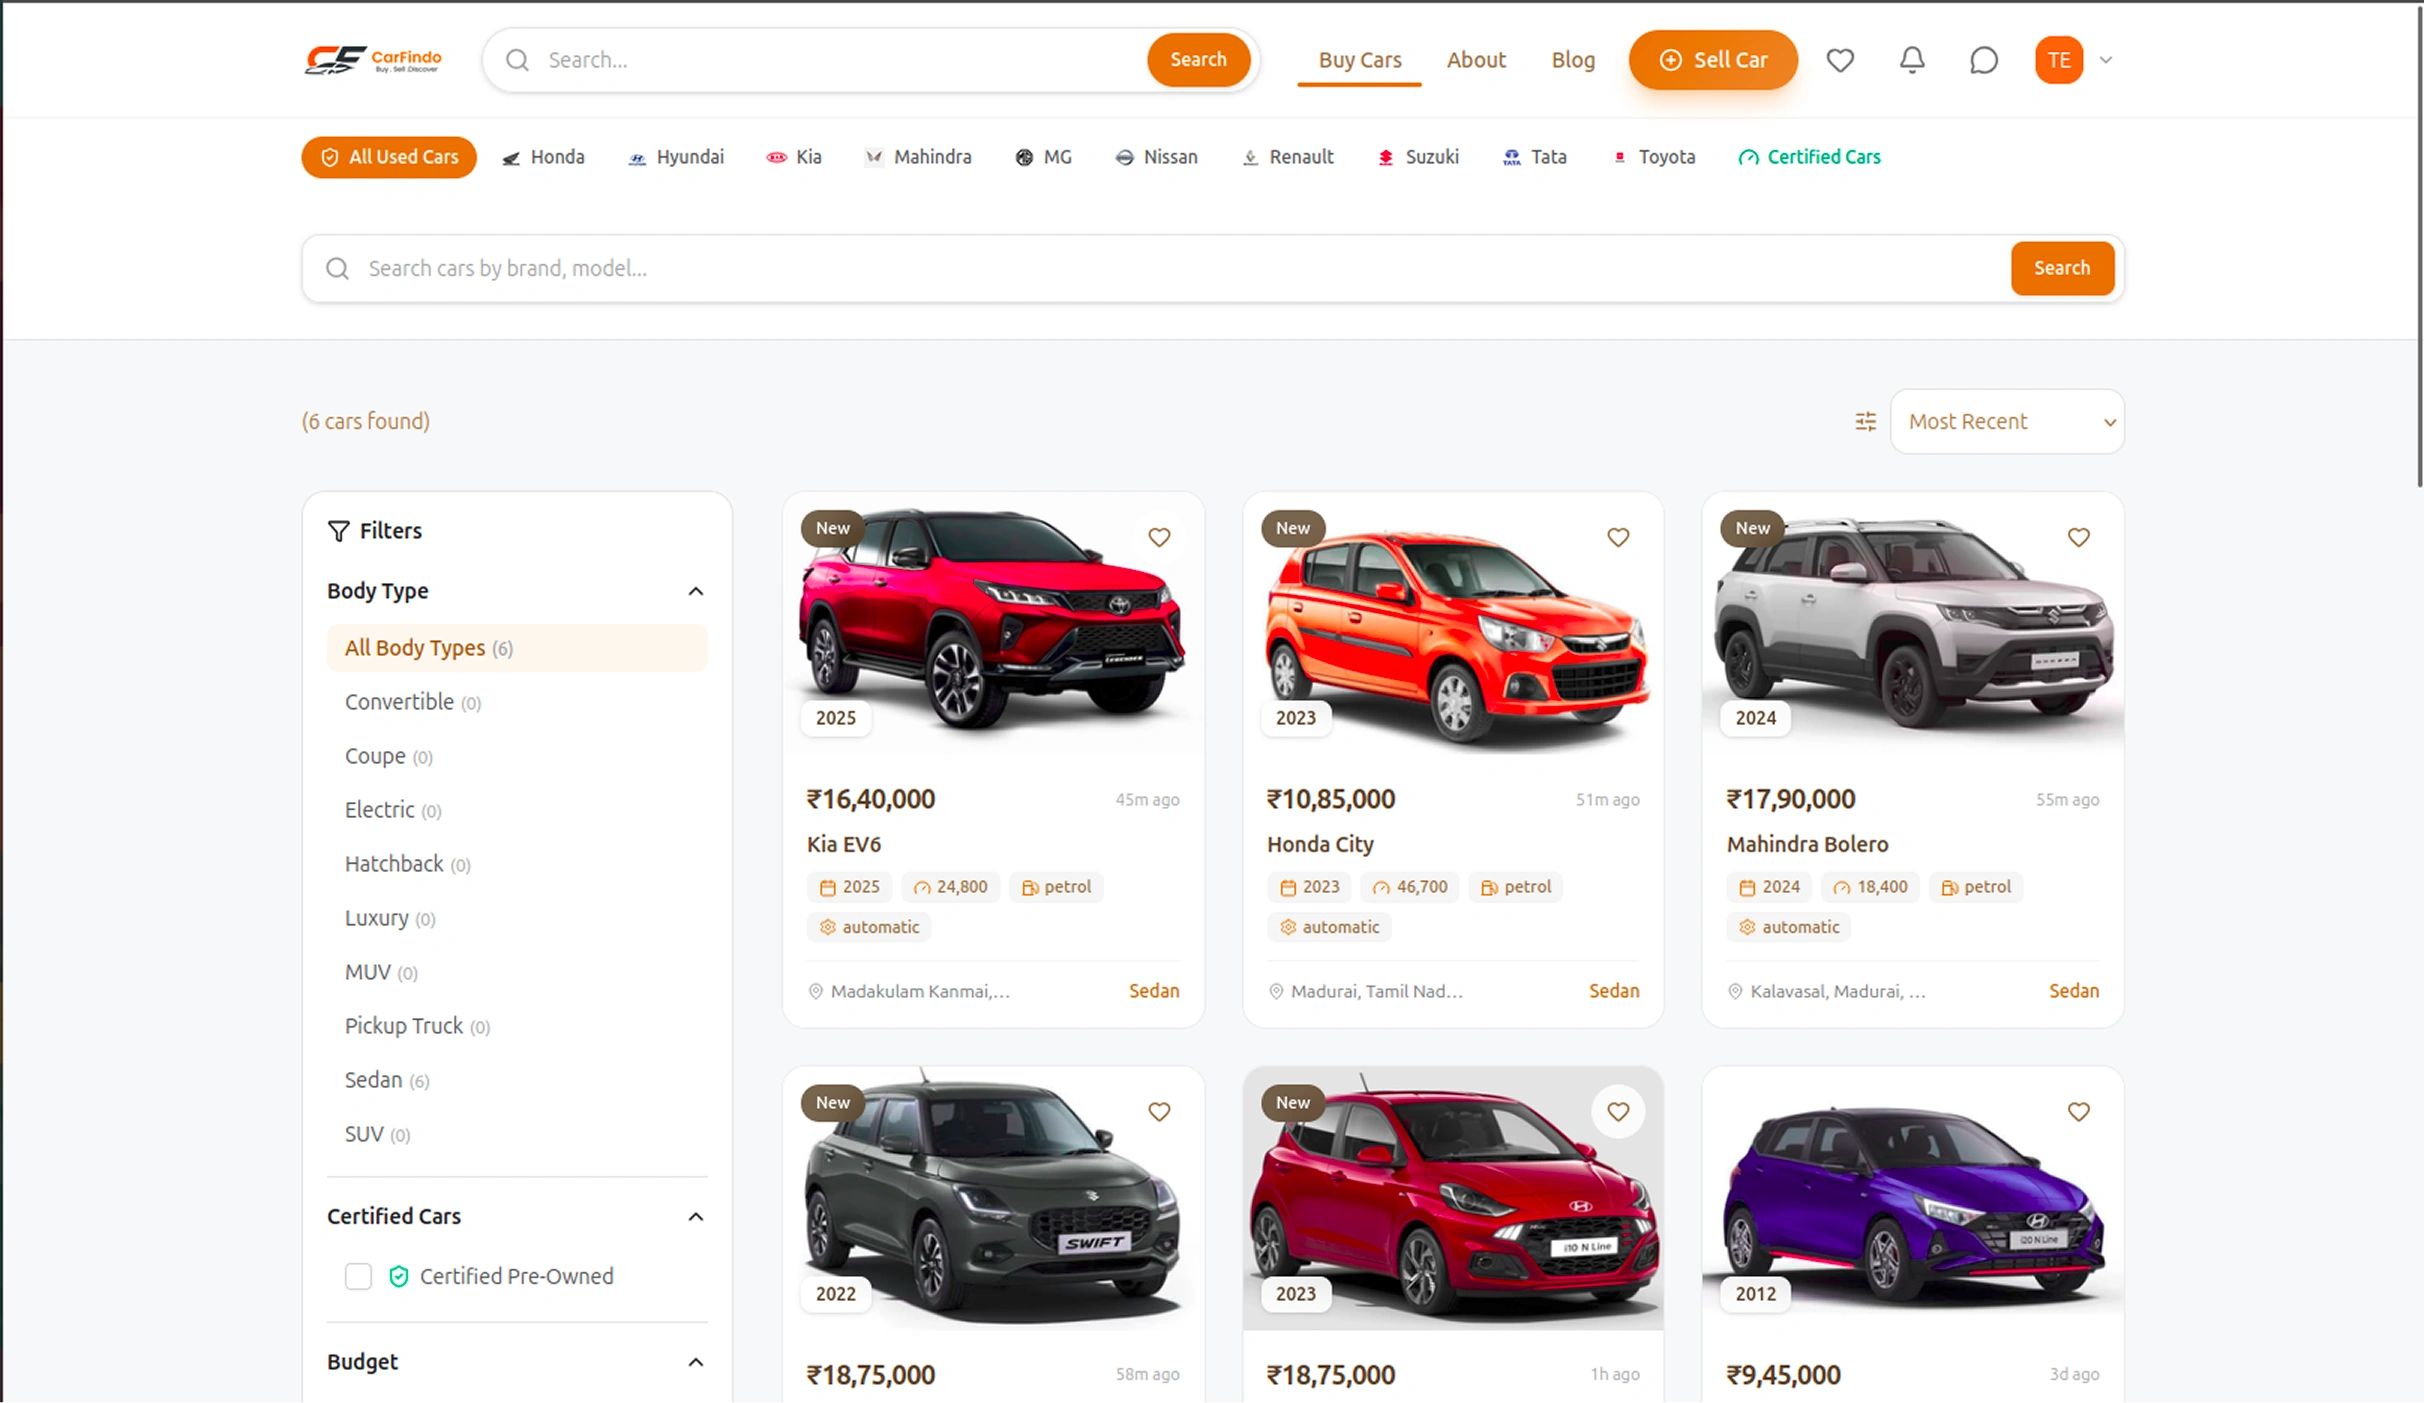Click the TE profile avatar

pos(2059,60)
